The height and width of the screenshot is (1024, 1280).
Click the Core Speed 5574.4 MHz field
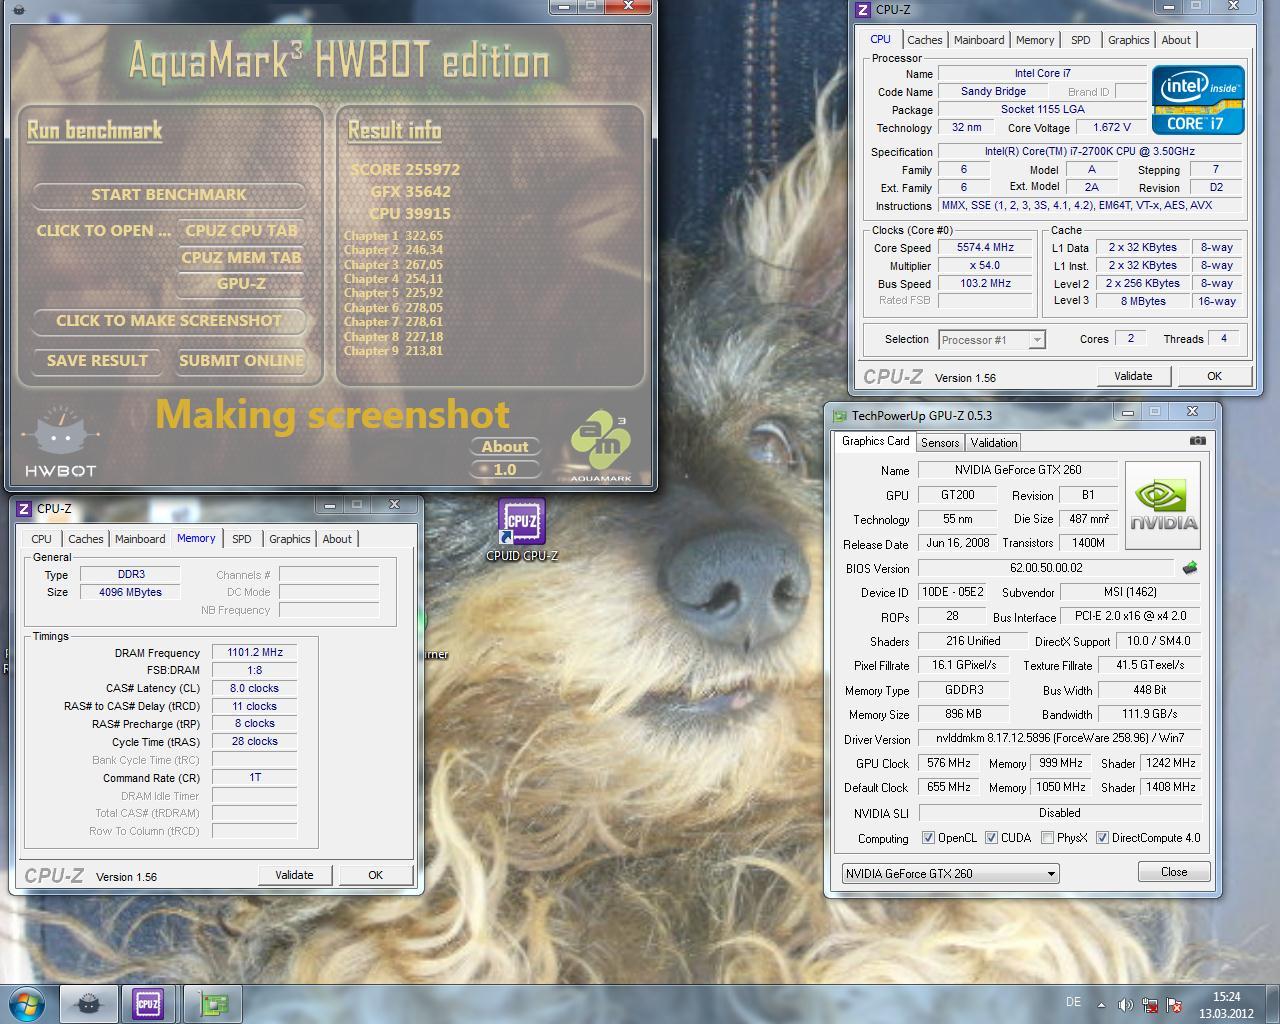tap(985, 248)
